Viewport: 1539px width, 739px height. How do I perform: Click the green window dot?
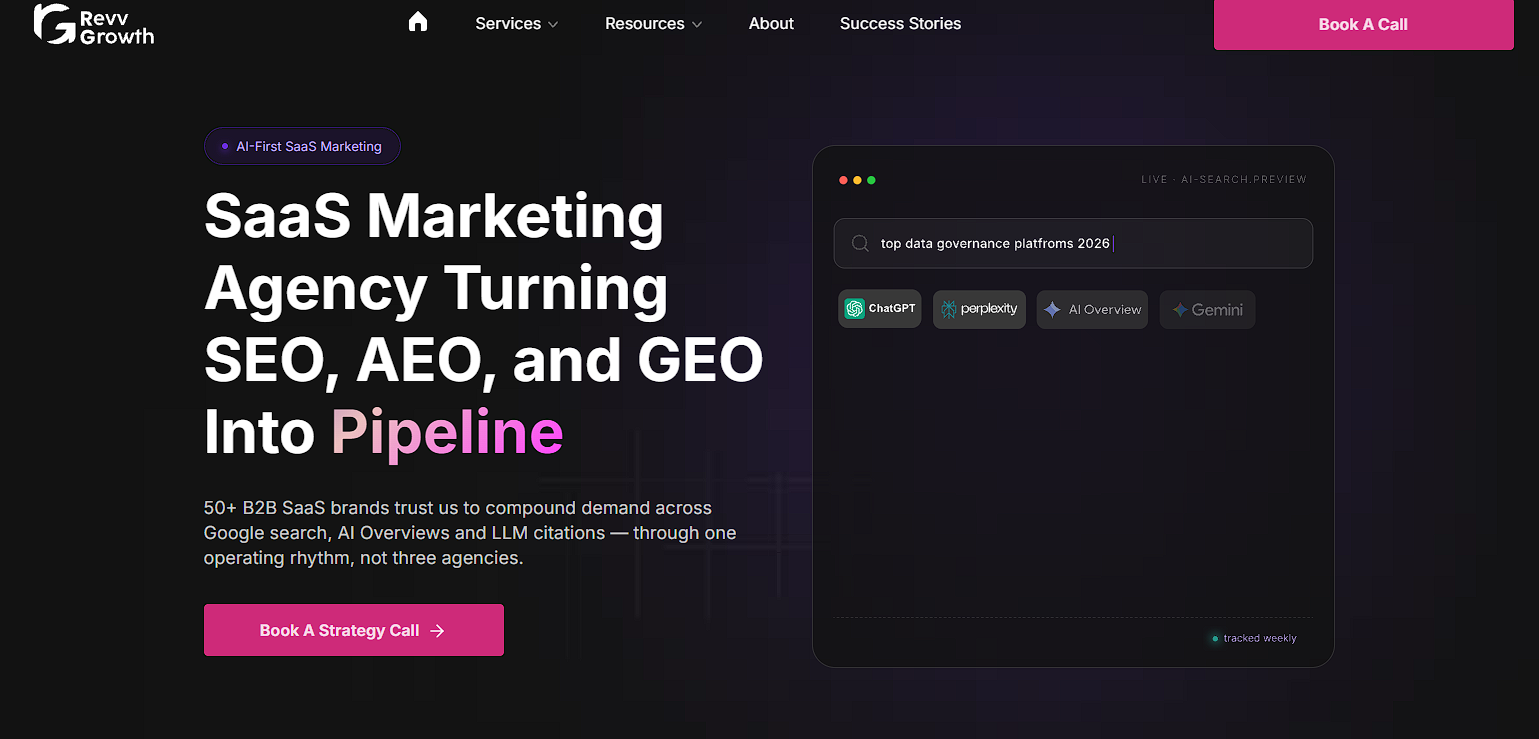(x=871, y=180)
